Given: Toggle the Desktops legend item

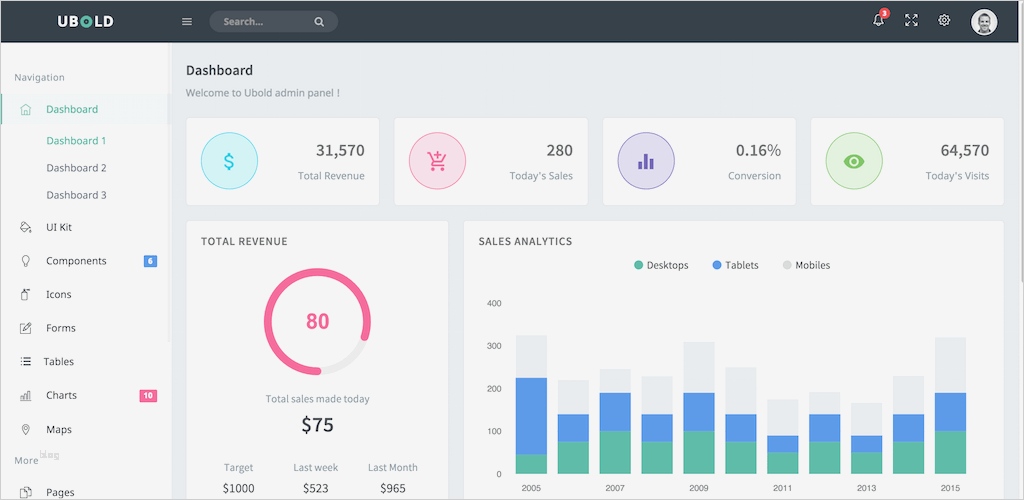Looking at the screenshot, I should click(661, 265).
